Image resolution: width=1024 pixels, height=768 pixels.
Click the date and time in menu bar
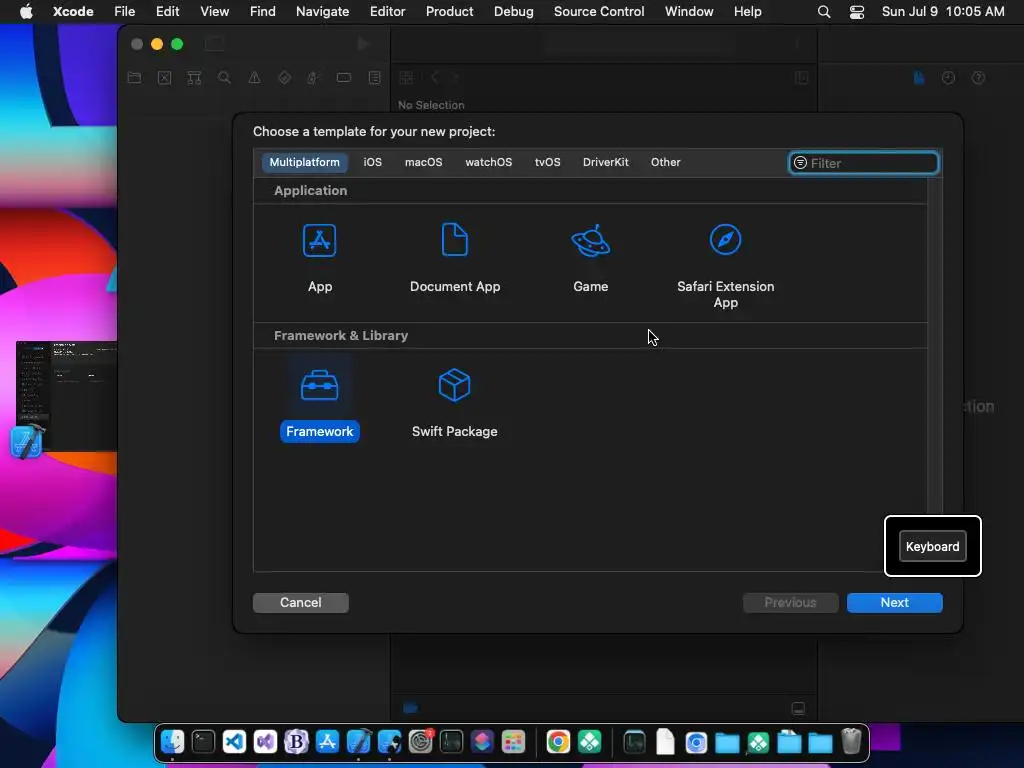point(943,11)
